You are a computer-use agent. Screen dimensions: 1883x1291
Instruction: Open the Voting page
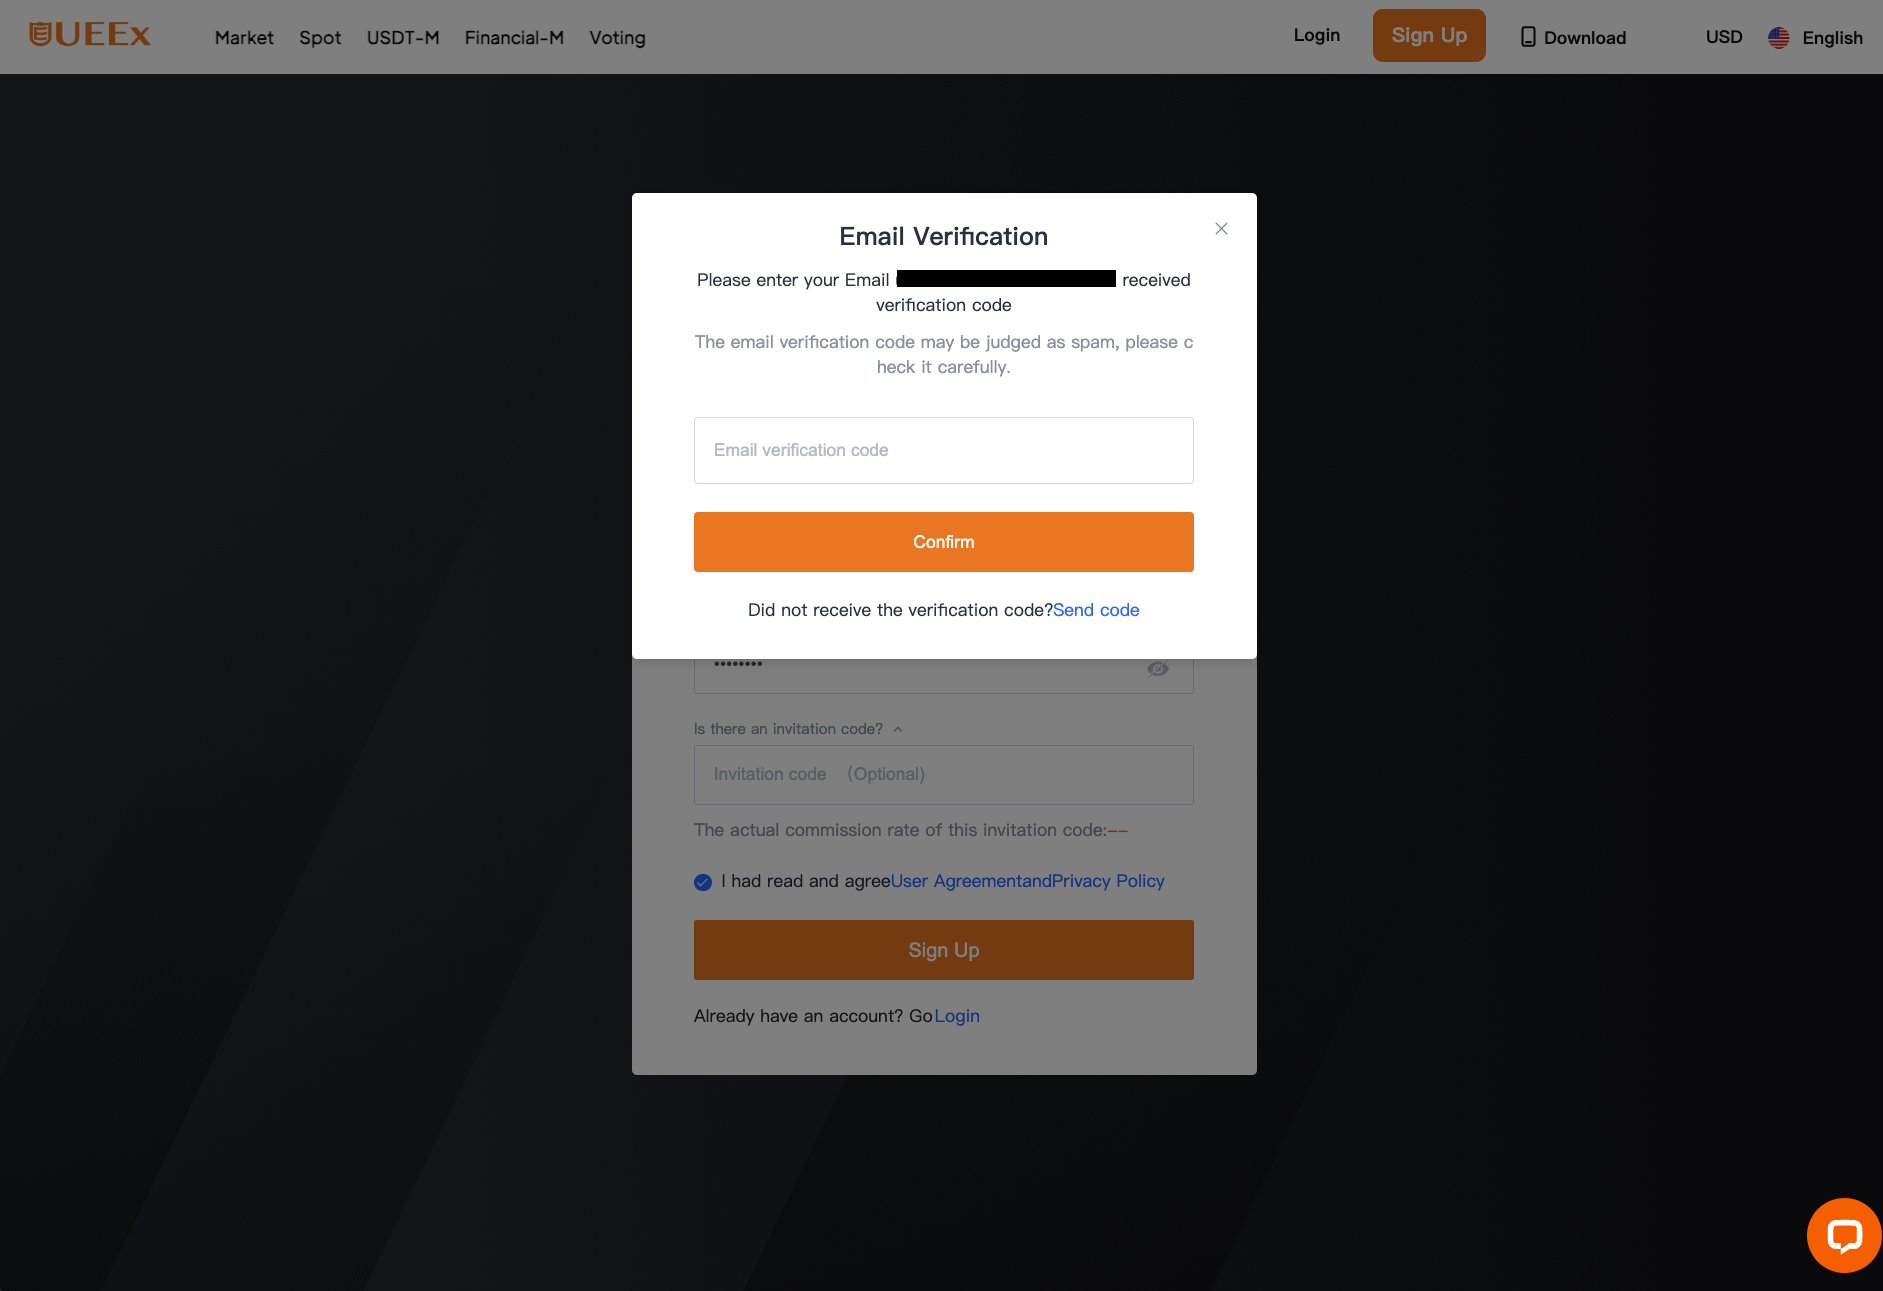617,38
